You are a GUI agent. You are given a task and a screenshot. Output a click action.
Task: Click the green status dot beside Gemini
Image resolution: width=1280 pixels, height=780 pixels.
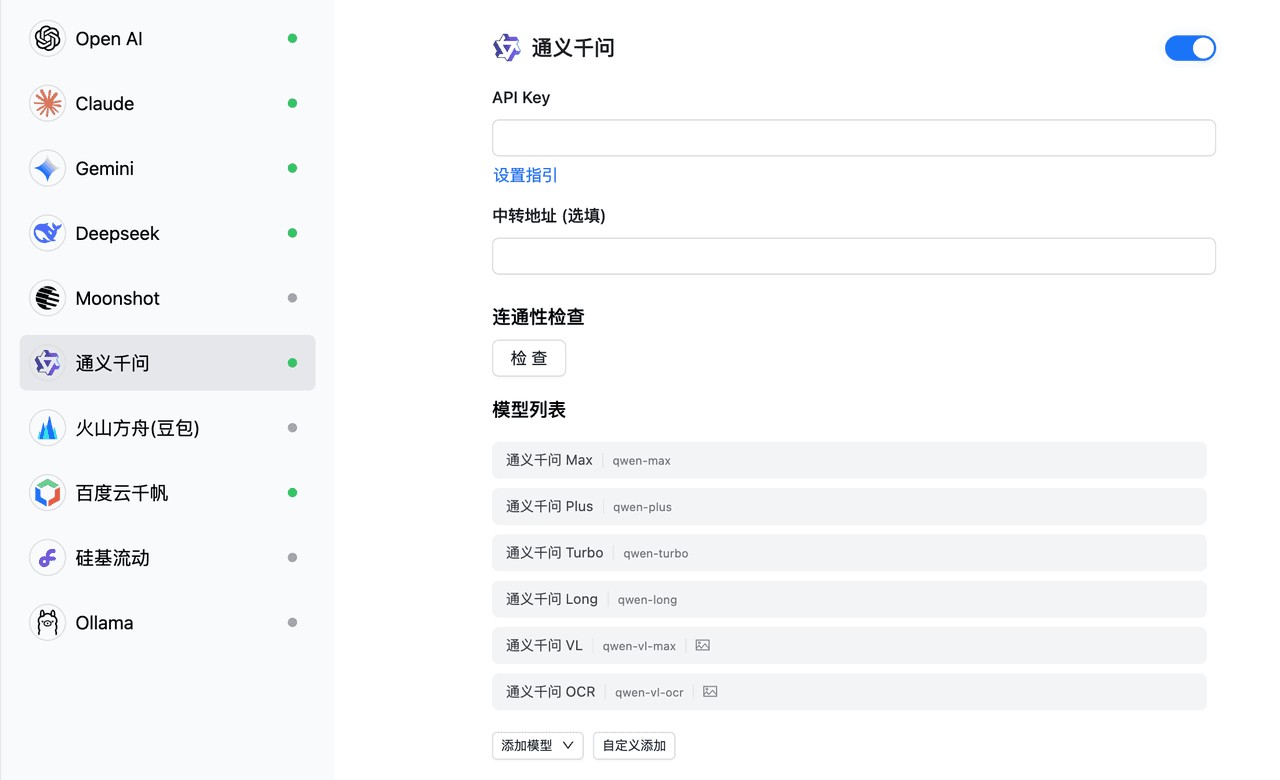(x=292, y=168)
